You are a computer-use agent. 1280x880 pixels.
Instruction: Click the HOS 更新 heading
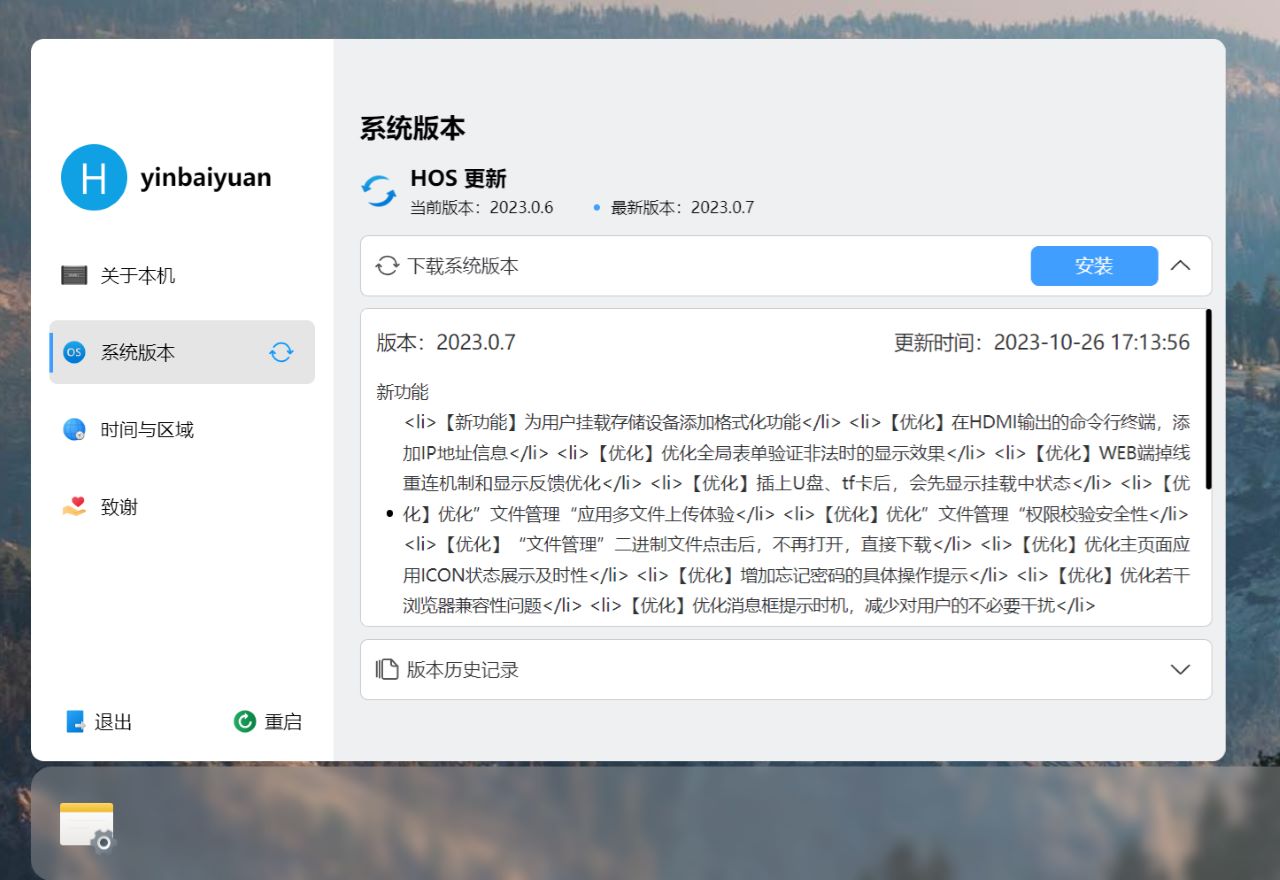[x=458, y=179]
